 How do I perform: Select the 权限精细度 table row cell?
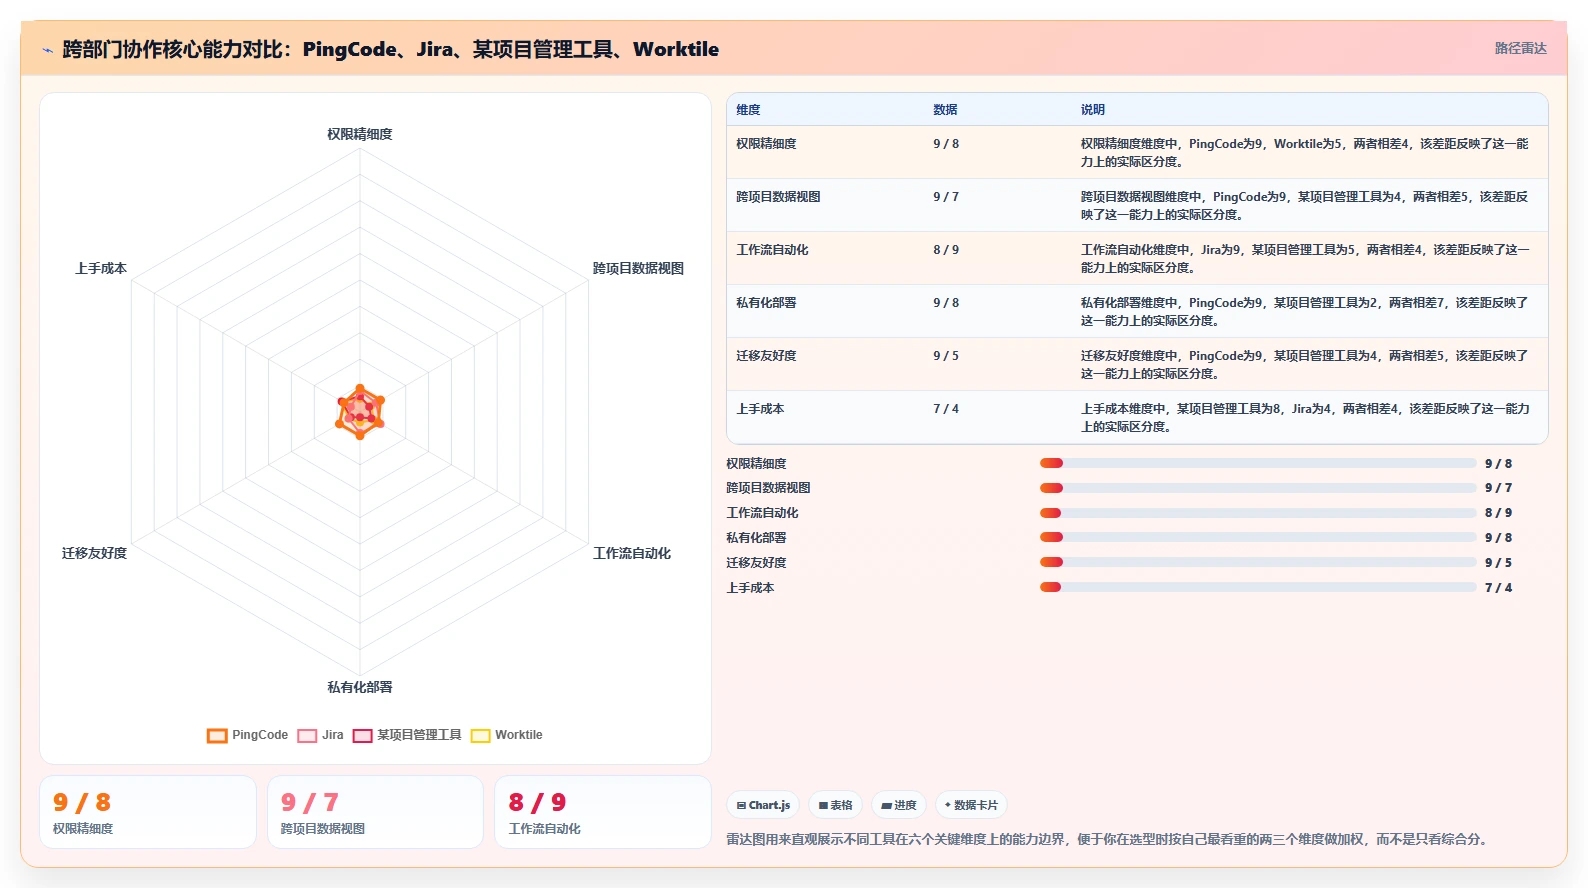(x=766, y=144)
